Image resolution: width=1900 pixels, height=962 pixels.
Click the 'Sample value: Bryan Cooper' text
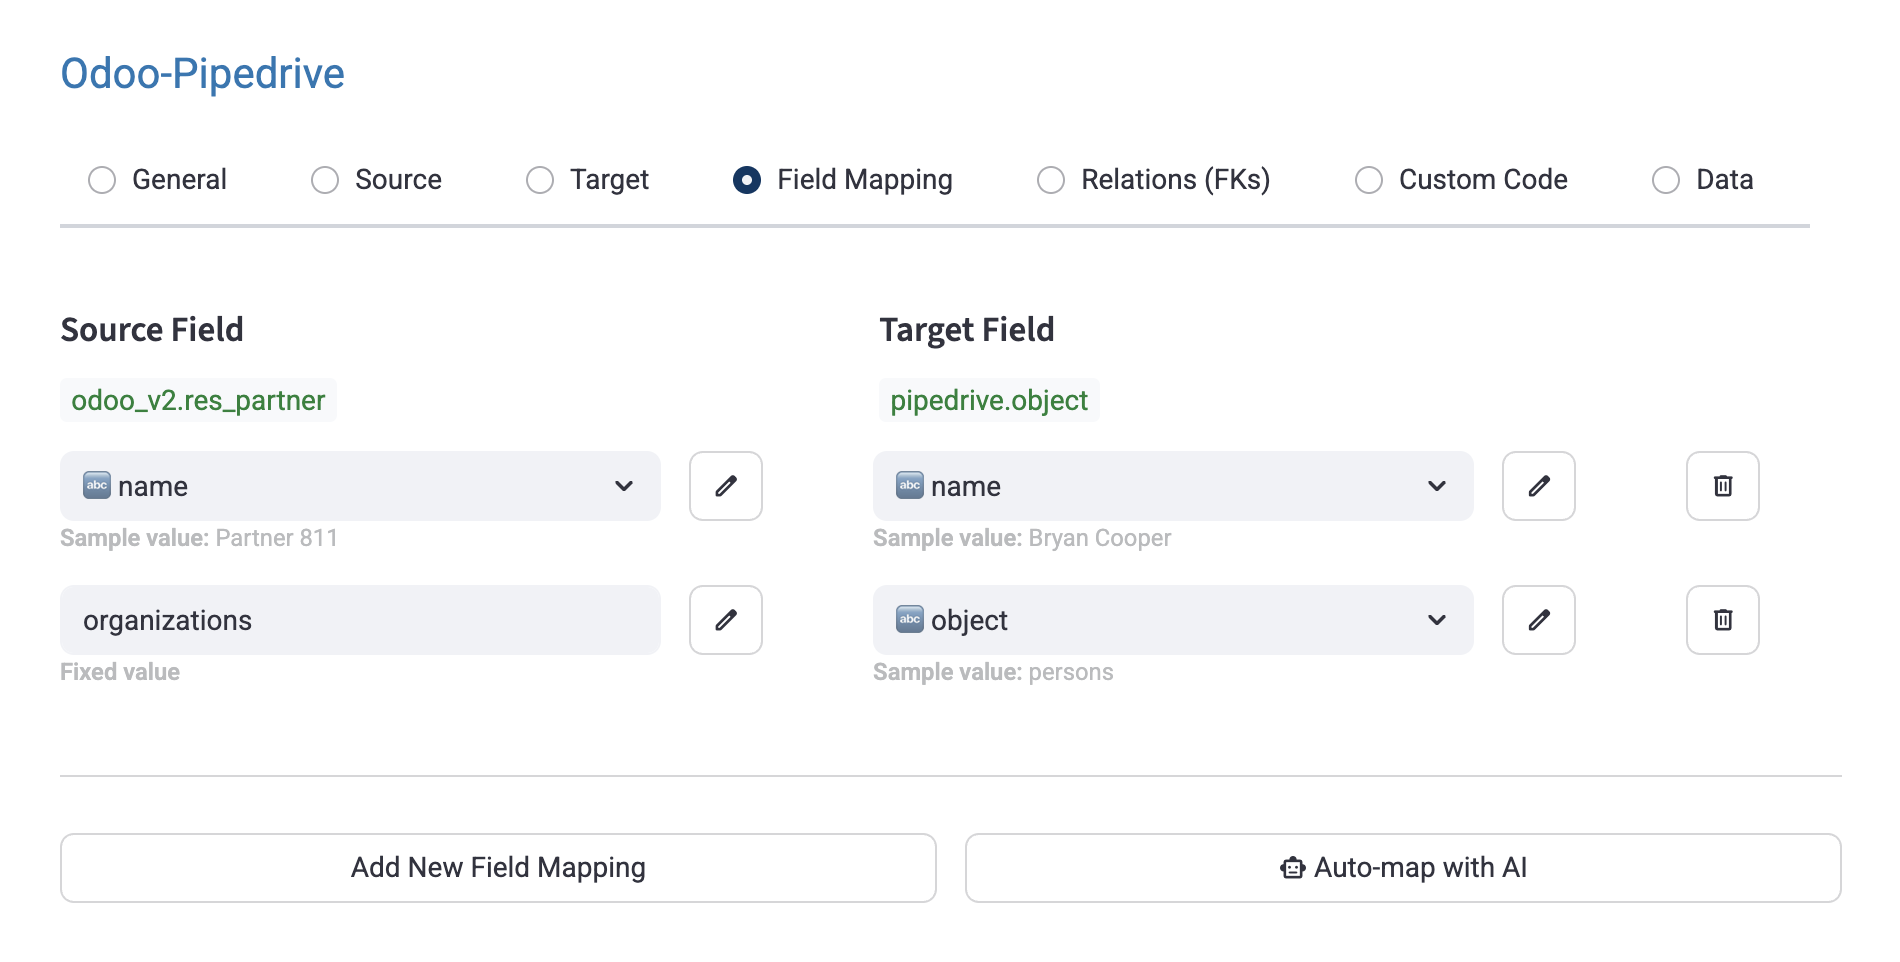pyautogui.click(x=1022, y=538)
